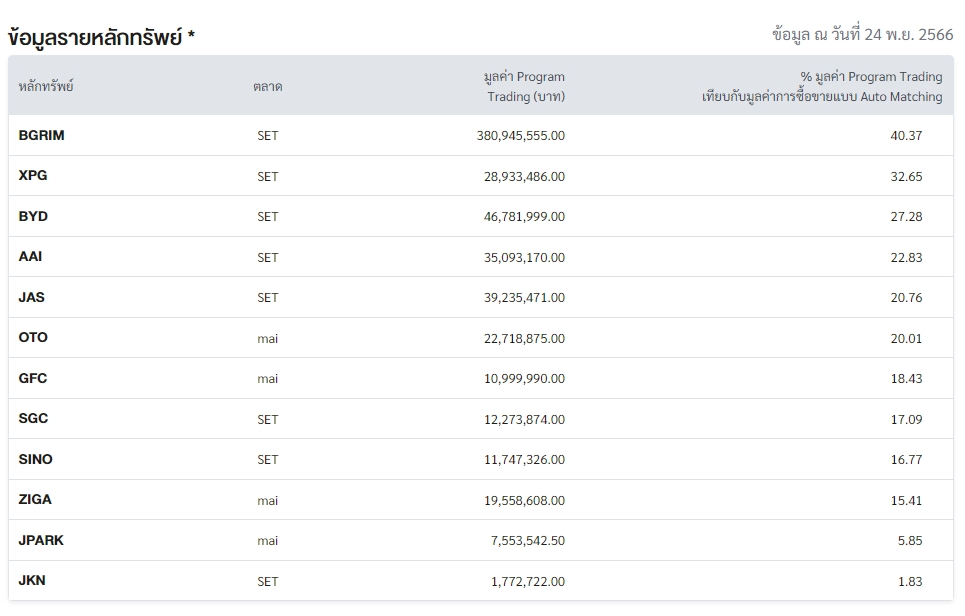Click the 22.83 percentage for AAI

(x=906, y=257)
